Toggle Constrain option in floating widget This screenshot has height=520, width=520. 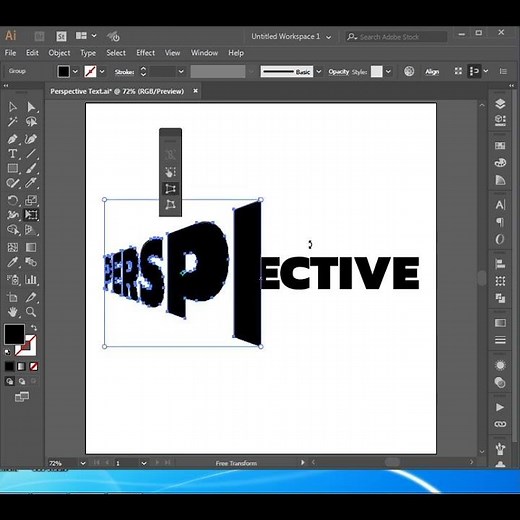[170, 155]
